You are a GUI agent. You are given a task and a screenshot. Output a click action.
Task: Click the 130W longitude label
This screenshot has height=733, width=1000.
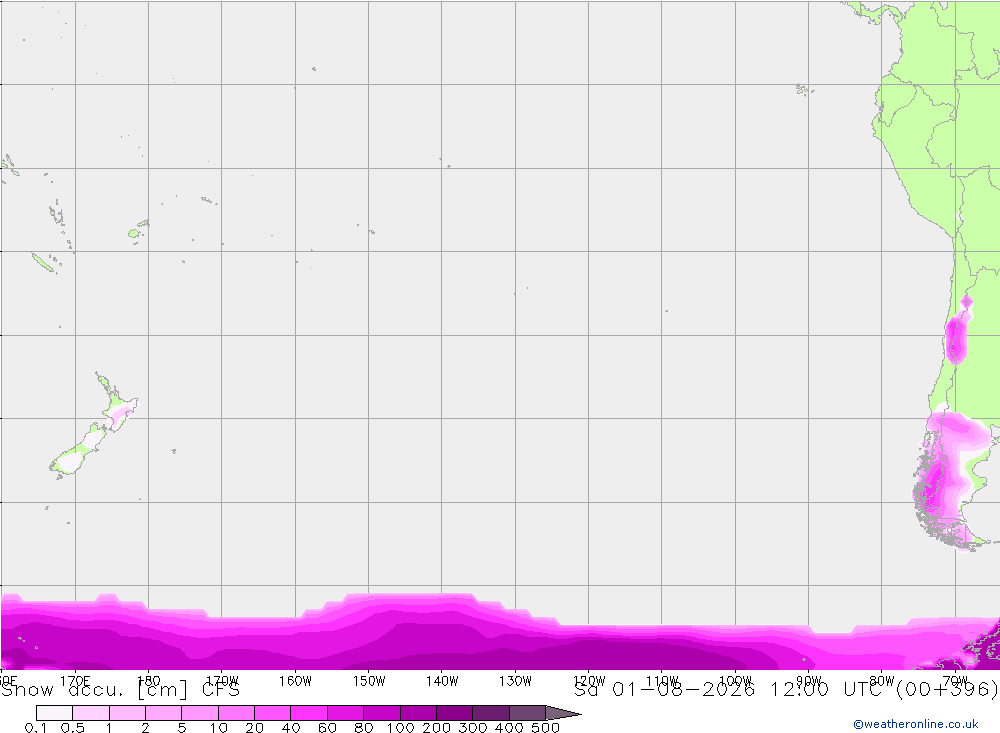(515, 681)
